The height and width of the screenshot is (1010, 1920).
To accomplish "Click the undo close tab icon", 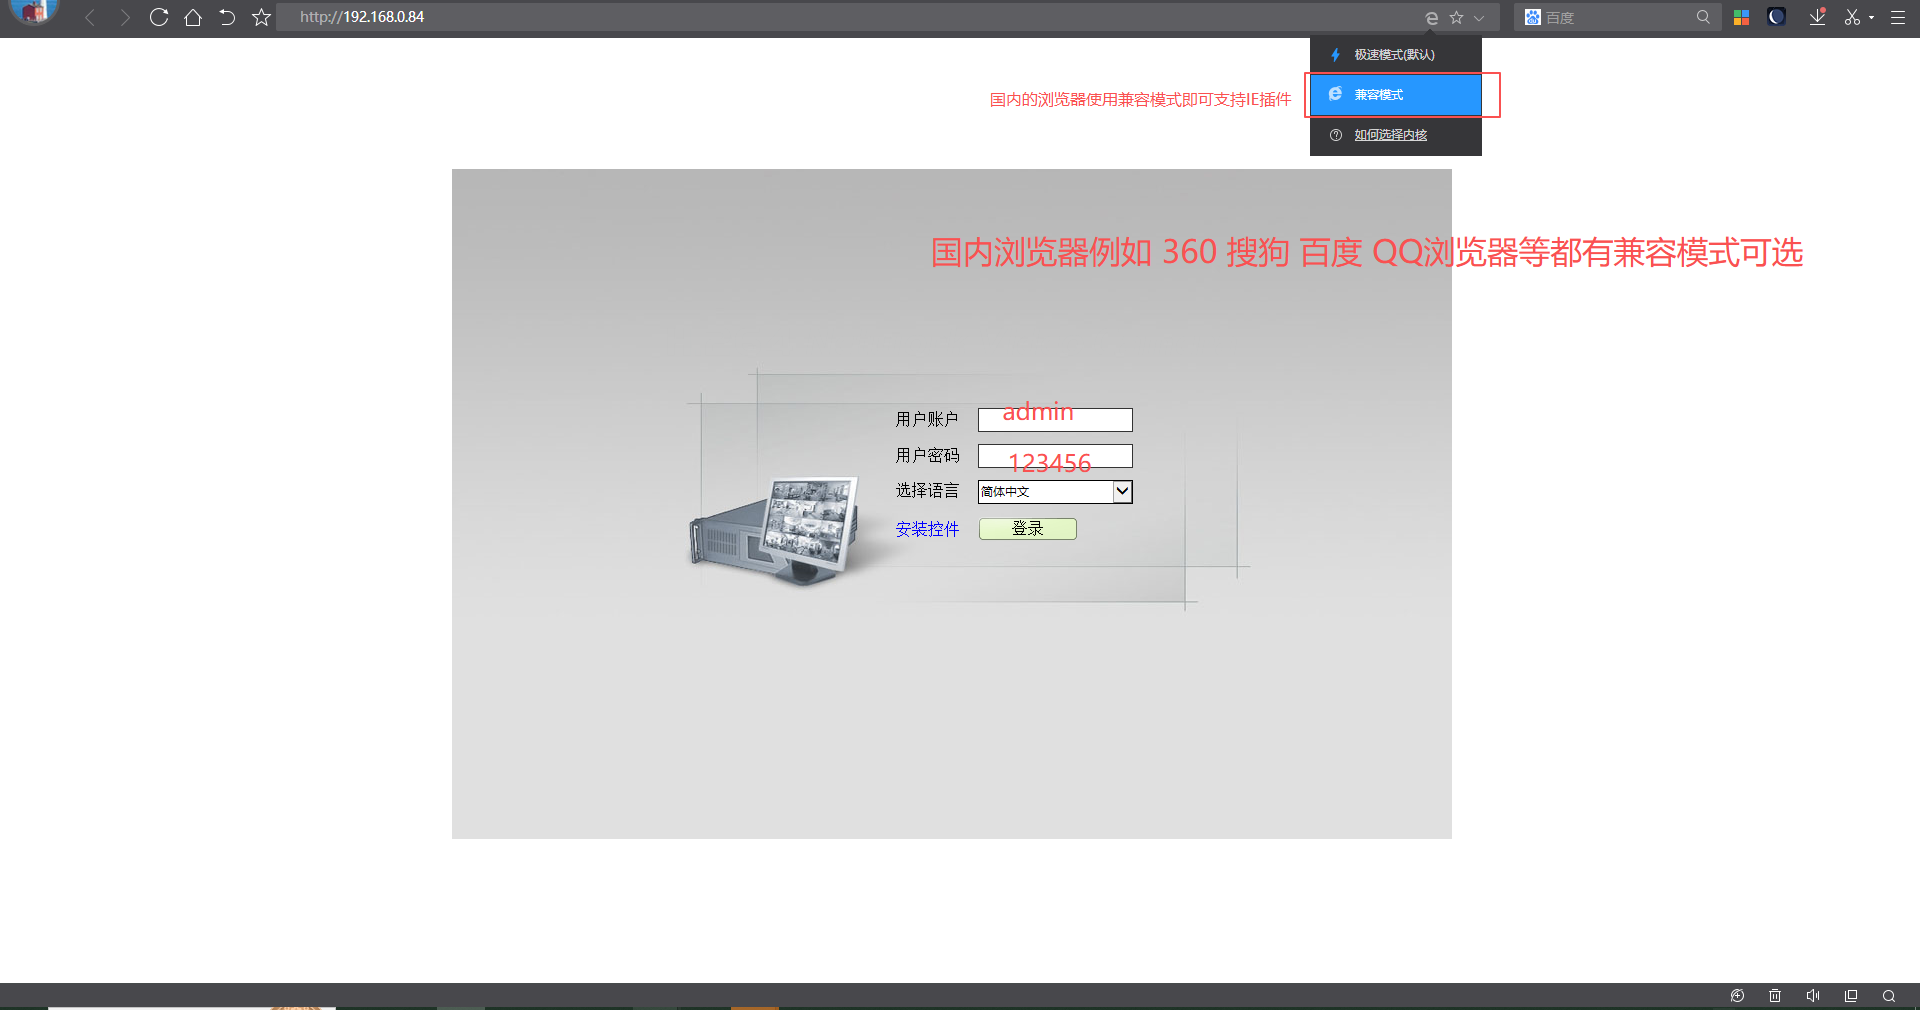I will point(227,17).
